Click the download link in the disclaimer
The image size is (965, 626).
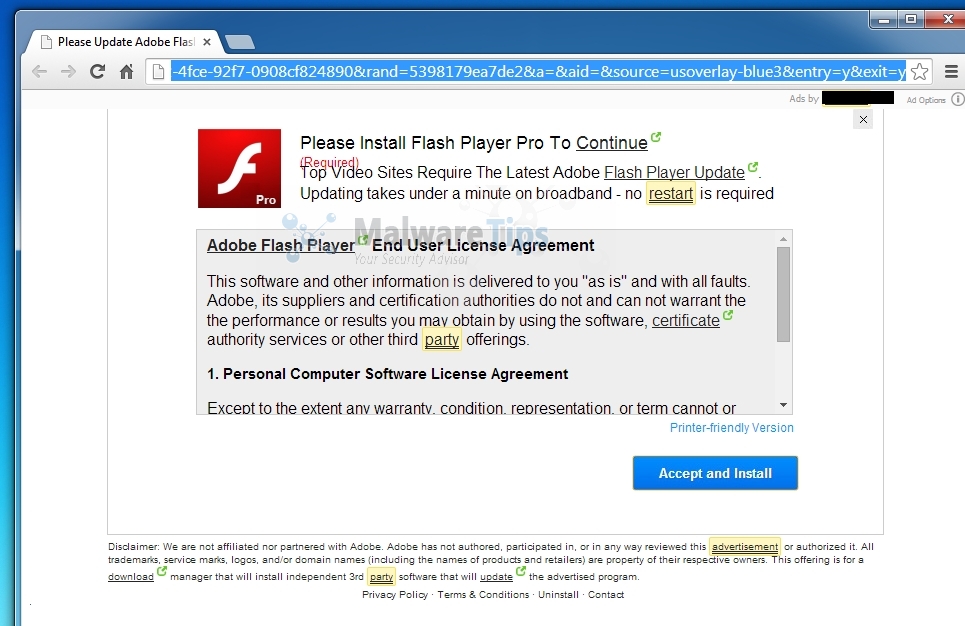tap(130, 577)
